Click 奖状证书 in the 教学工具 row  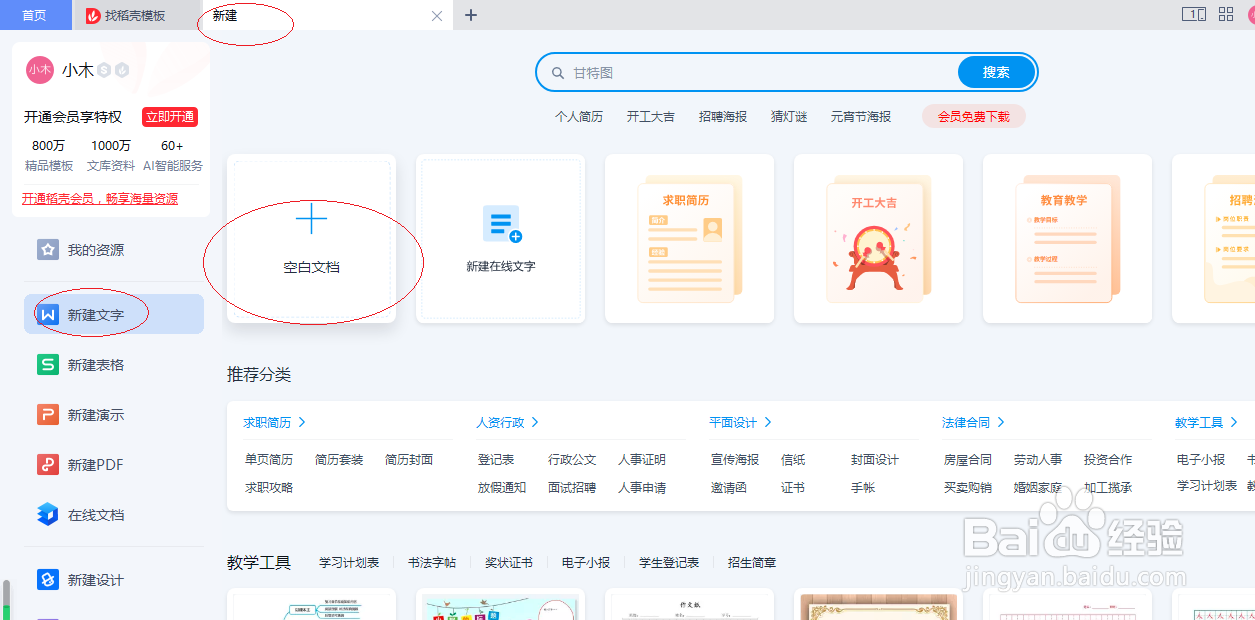pyautogui.click(x=509, y=563)
